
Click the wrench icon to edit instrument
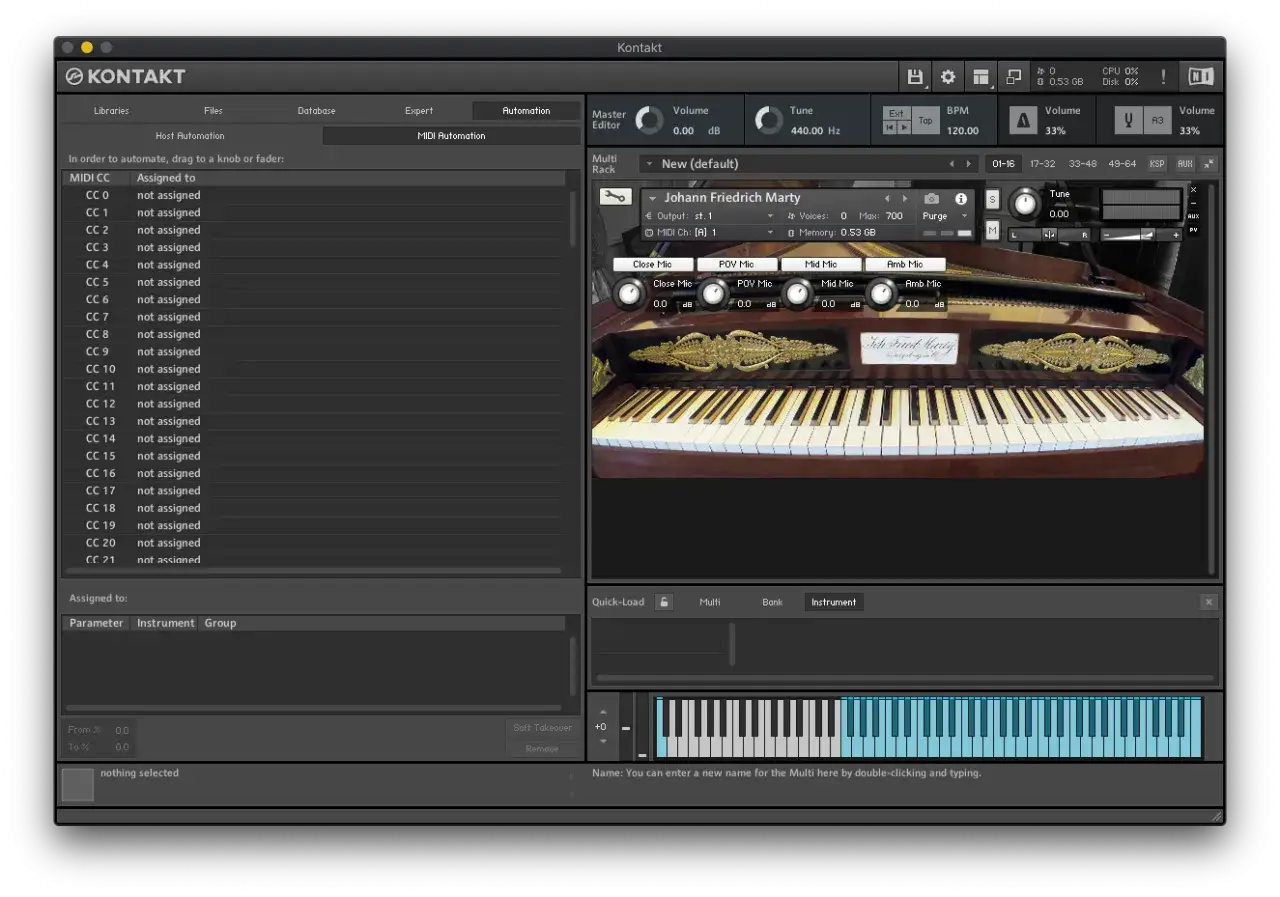(x=615, y=197)
